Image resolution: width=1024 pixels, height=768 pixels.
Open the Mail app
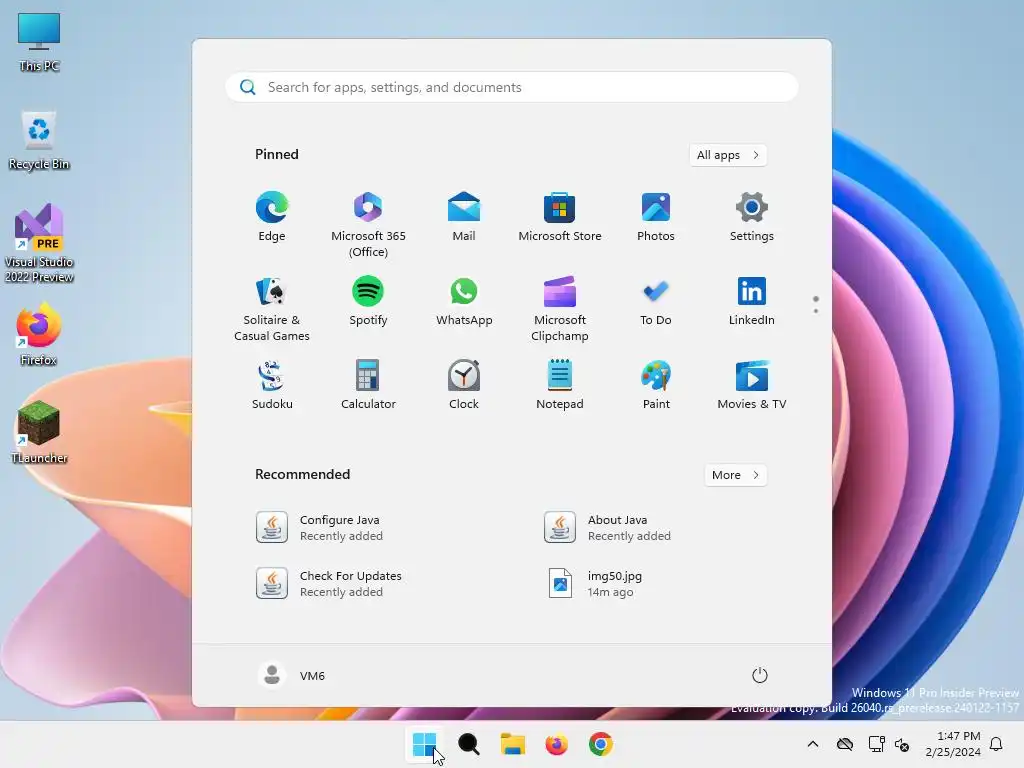point(464,217)
